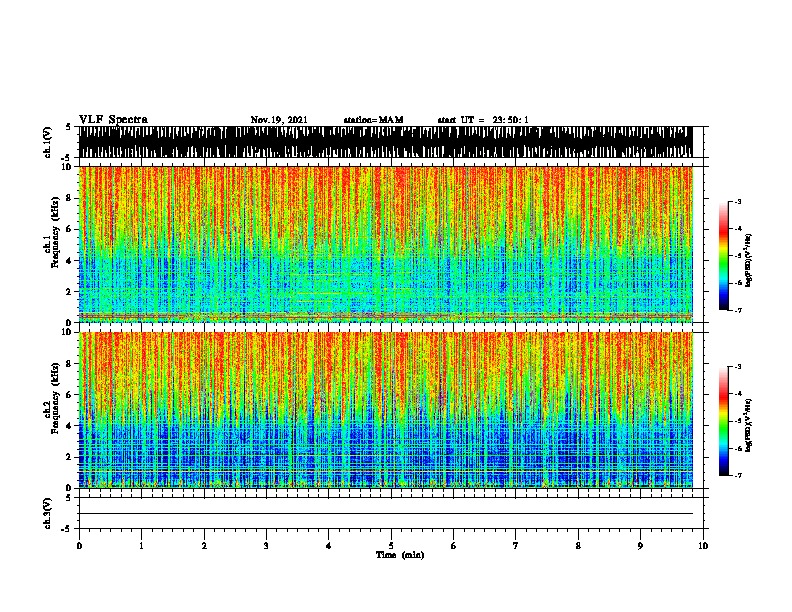The width and height of the screenshot is (792, 612).
Task: Click time axis tick label "5"
Action: click(x=391, y=546)
